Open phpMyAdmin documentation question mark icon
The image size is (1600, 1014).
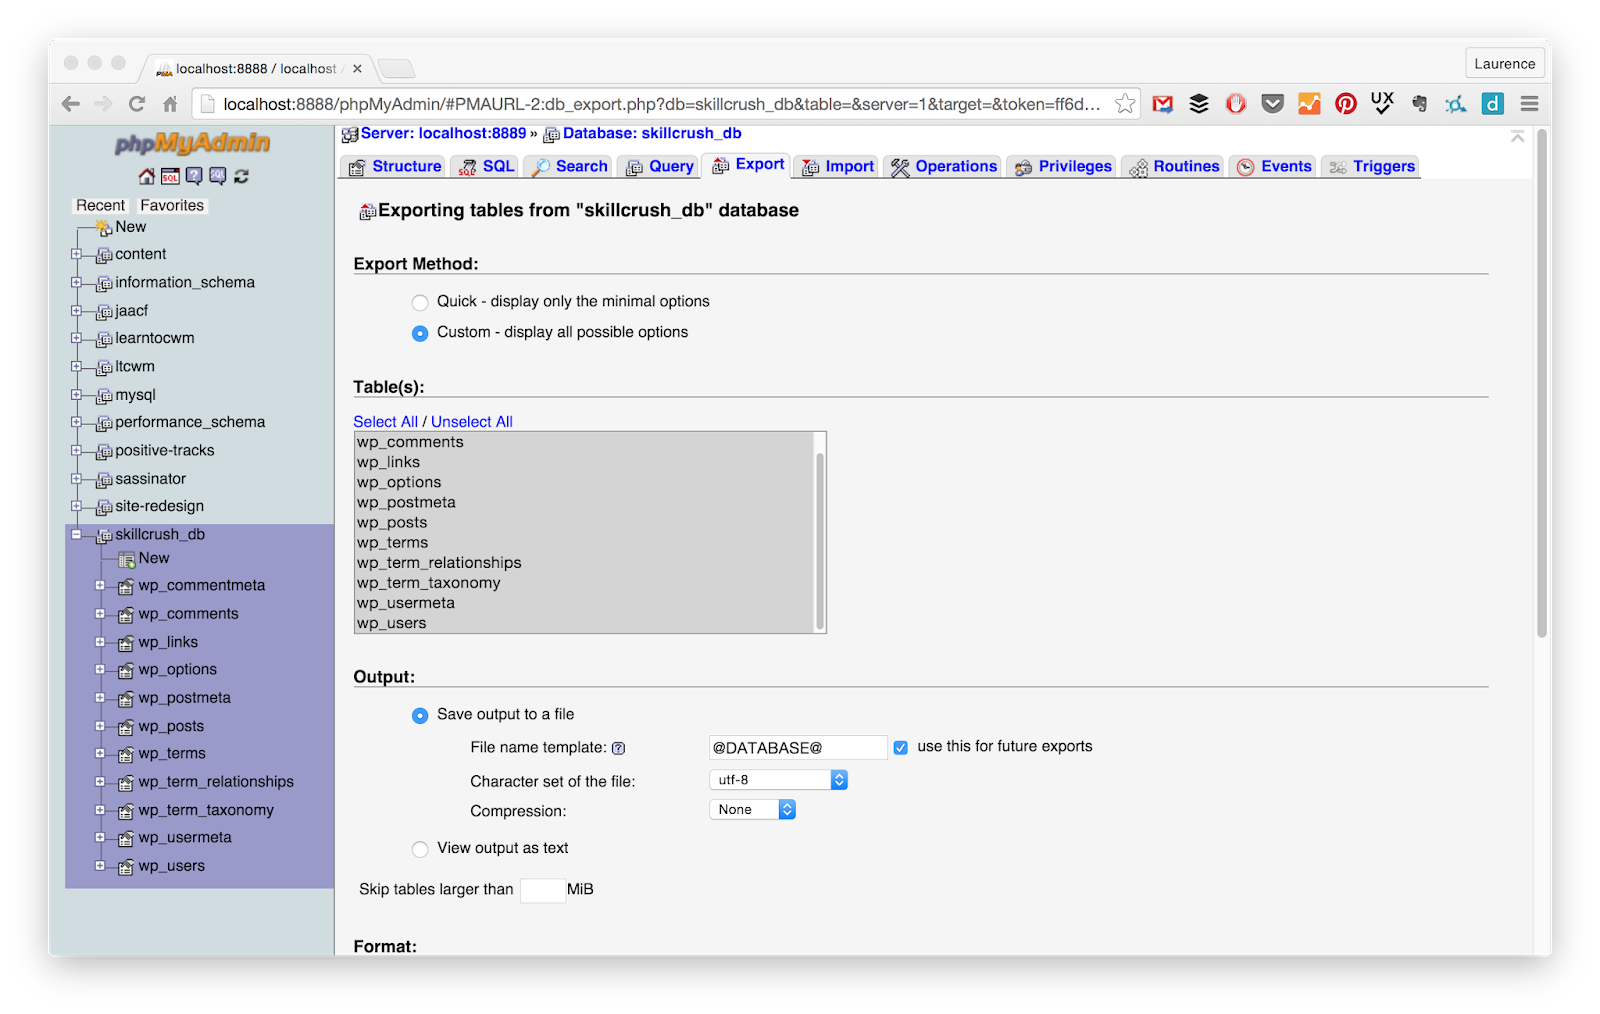[193, 177]
